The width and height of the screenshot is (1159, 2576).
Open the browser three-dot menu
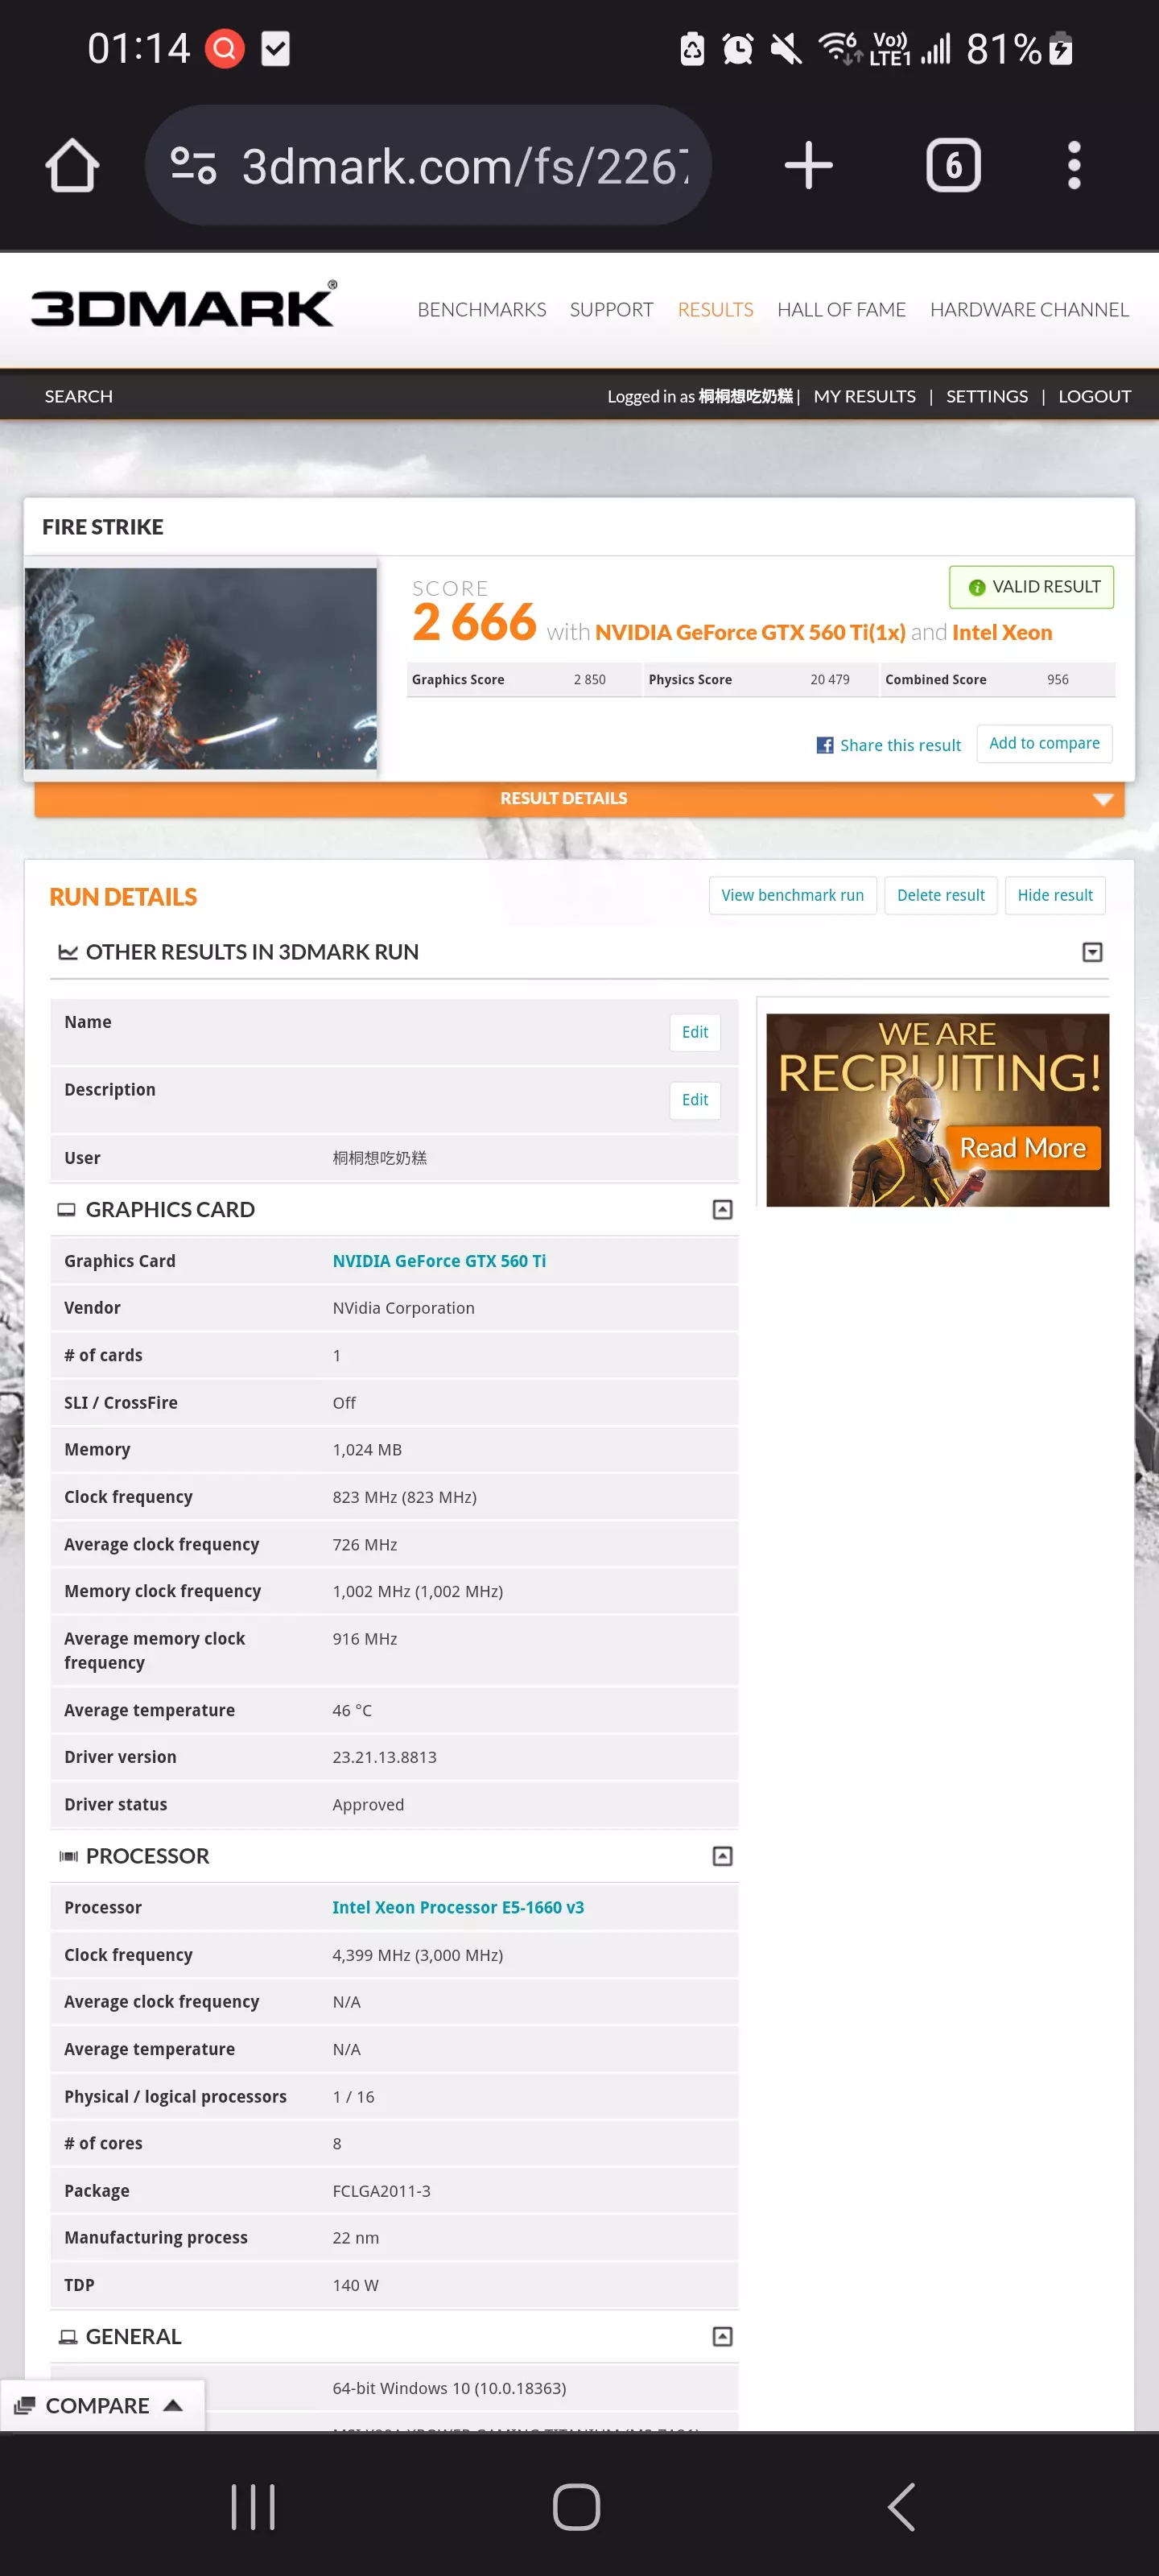[1074, 165]
